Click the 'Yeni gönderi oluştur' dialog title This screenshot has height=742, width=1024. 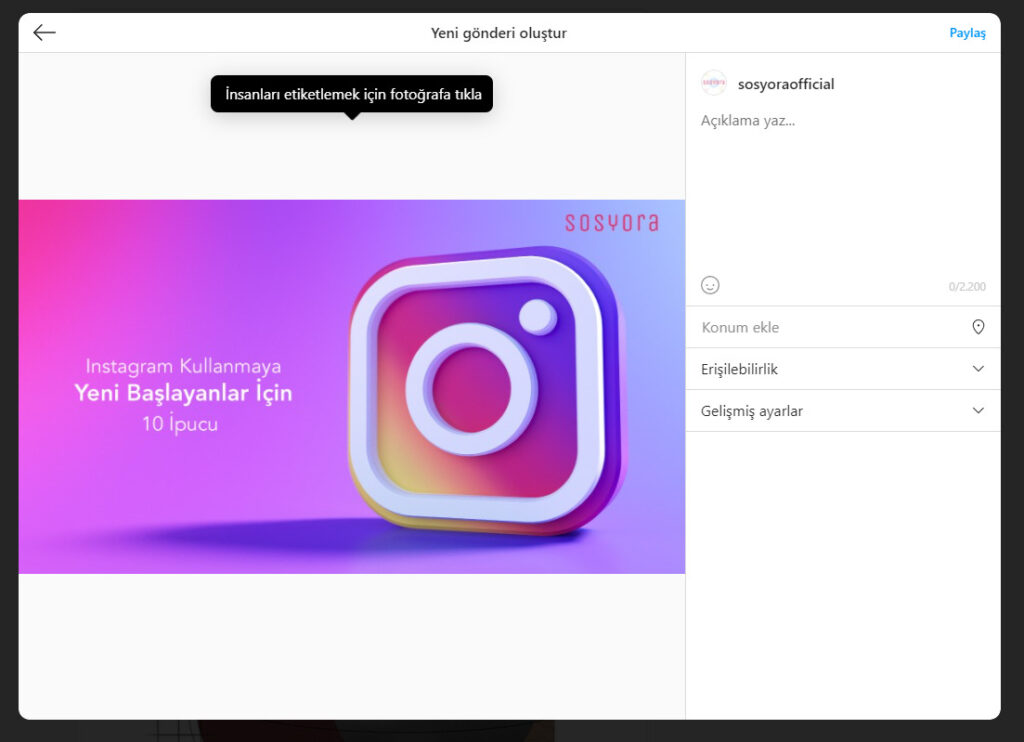(x=498, y=33)
